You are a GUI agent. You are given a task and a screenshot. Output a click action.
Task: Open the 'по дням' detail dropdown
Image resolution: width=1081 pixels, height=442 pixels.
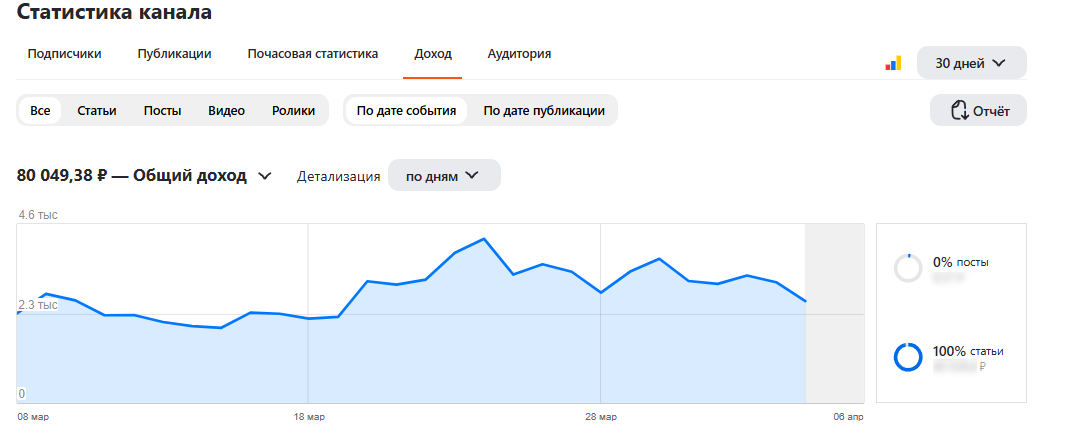coord(443,176)
